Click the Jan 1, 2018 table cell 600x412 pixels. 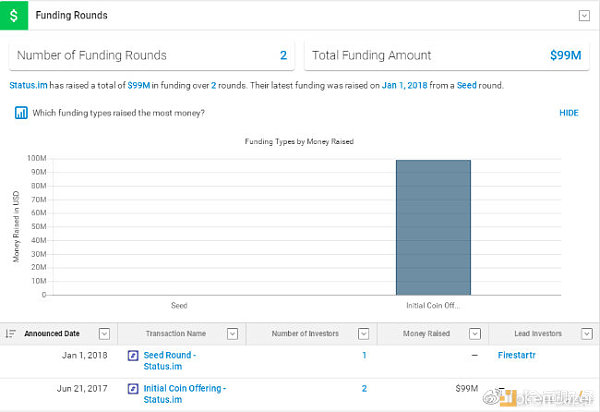click(85, 355)
